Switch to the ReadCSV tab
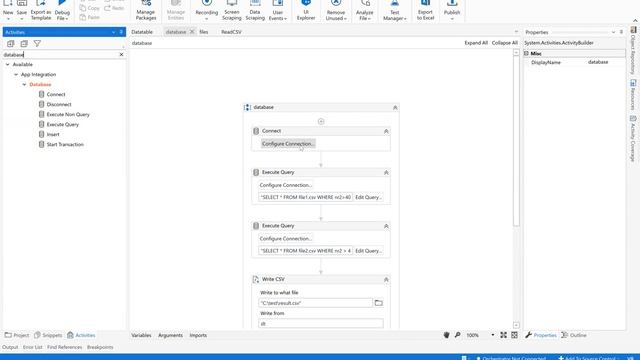This screenshot has height=360, width=640. click(x=231, y=32)
